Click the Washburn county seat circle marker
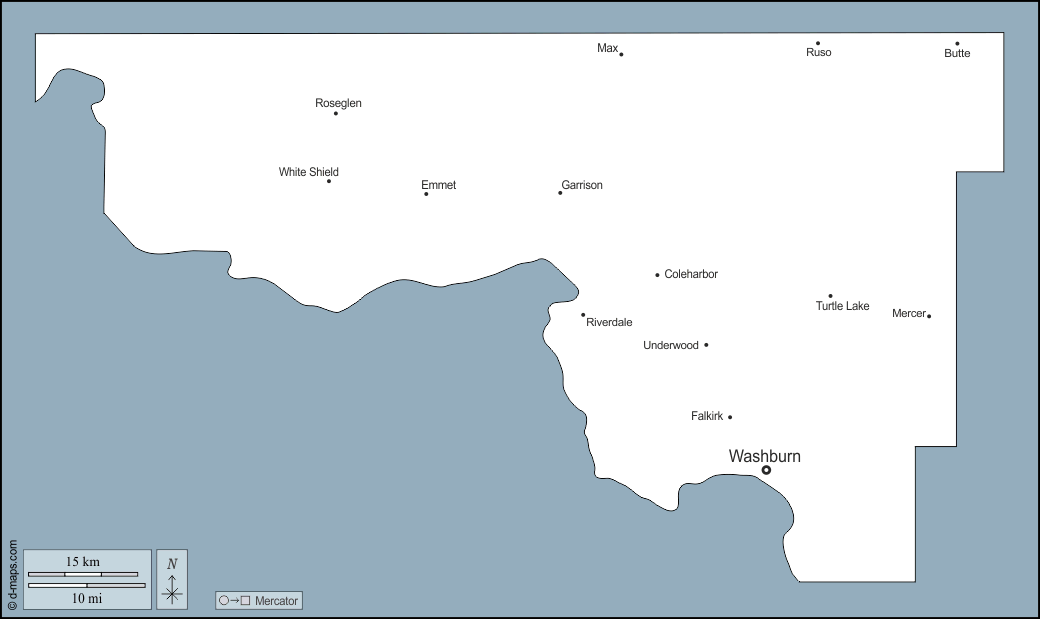Viewport: 1040px width, 619px height. pos(766,470)
